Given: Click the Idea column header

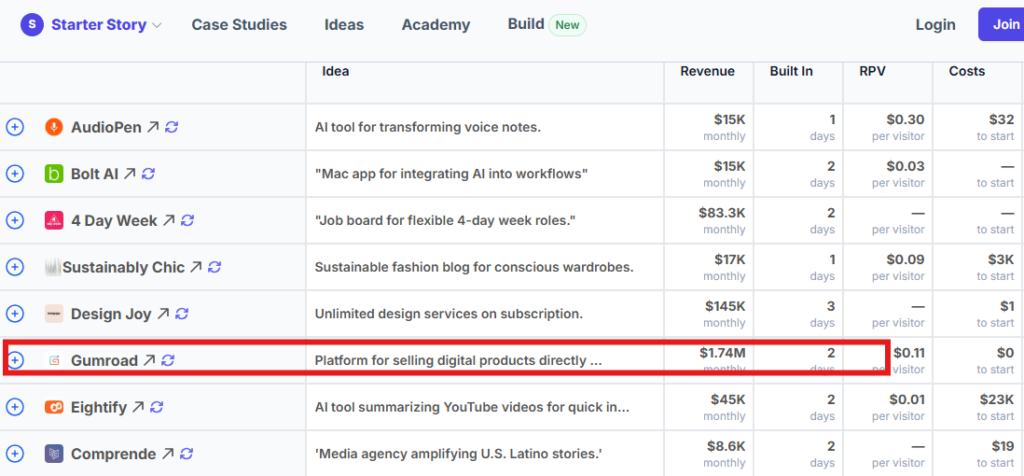Looking at the screenshot, I should (x=336, y=71).
